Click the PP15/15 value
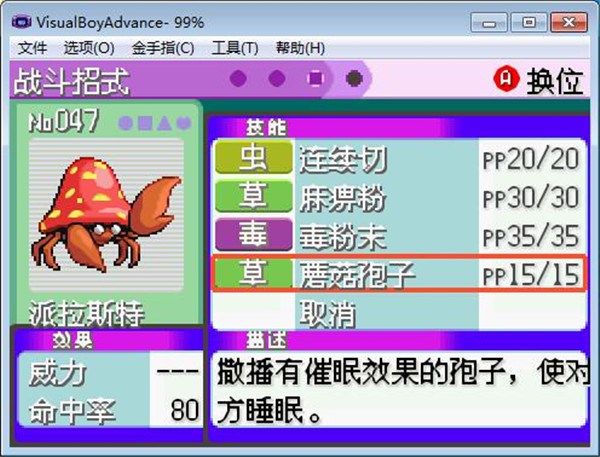The image size is (600, 457). [x=530, y=275]
